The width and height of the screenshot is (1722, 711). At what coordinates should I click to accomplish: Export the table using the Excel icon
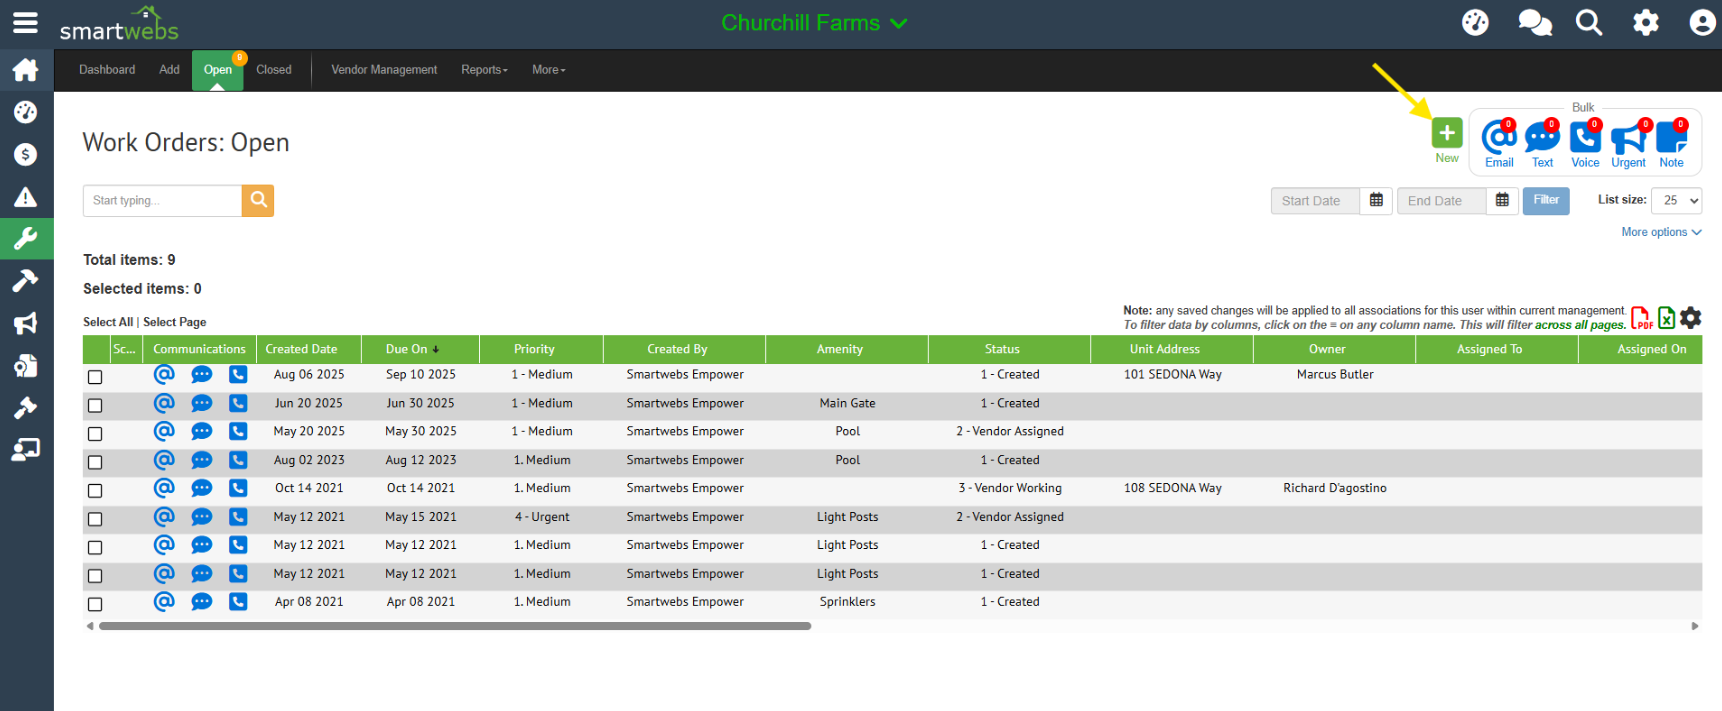[1666, 318]
